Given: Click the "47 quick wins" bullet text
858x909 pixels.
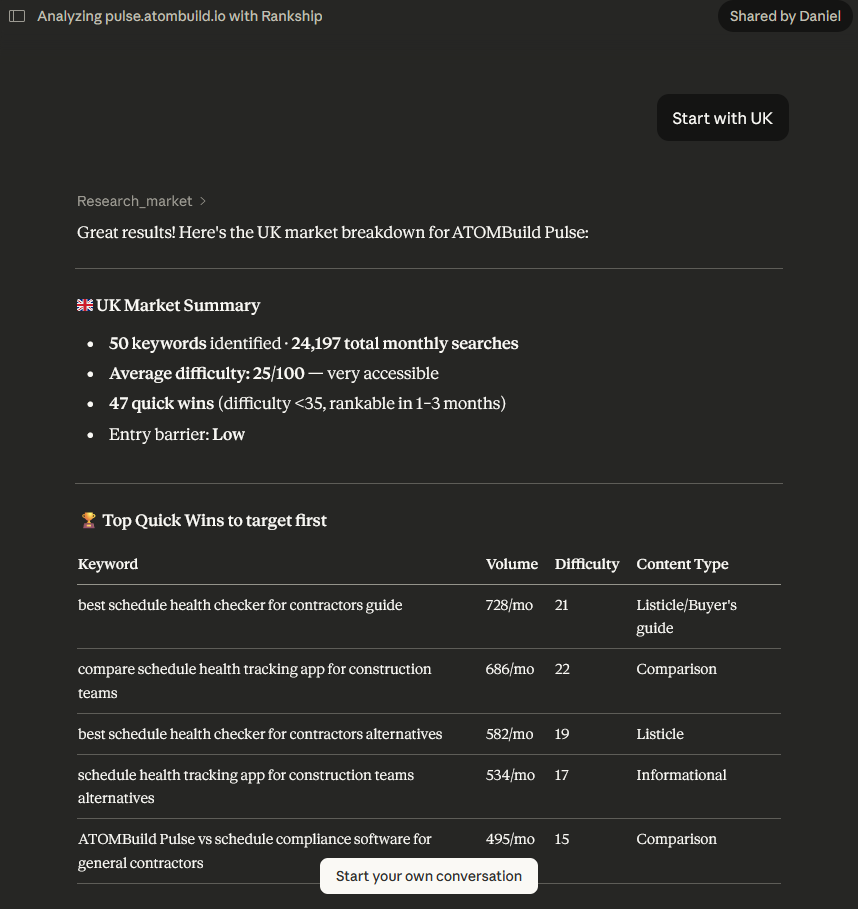Looking at the screenshot, I should [x=161, y=403].
